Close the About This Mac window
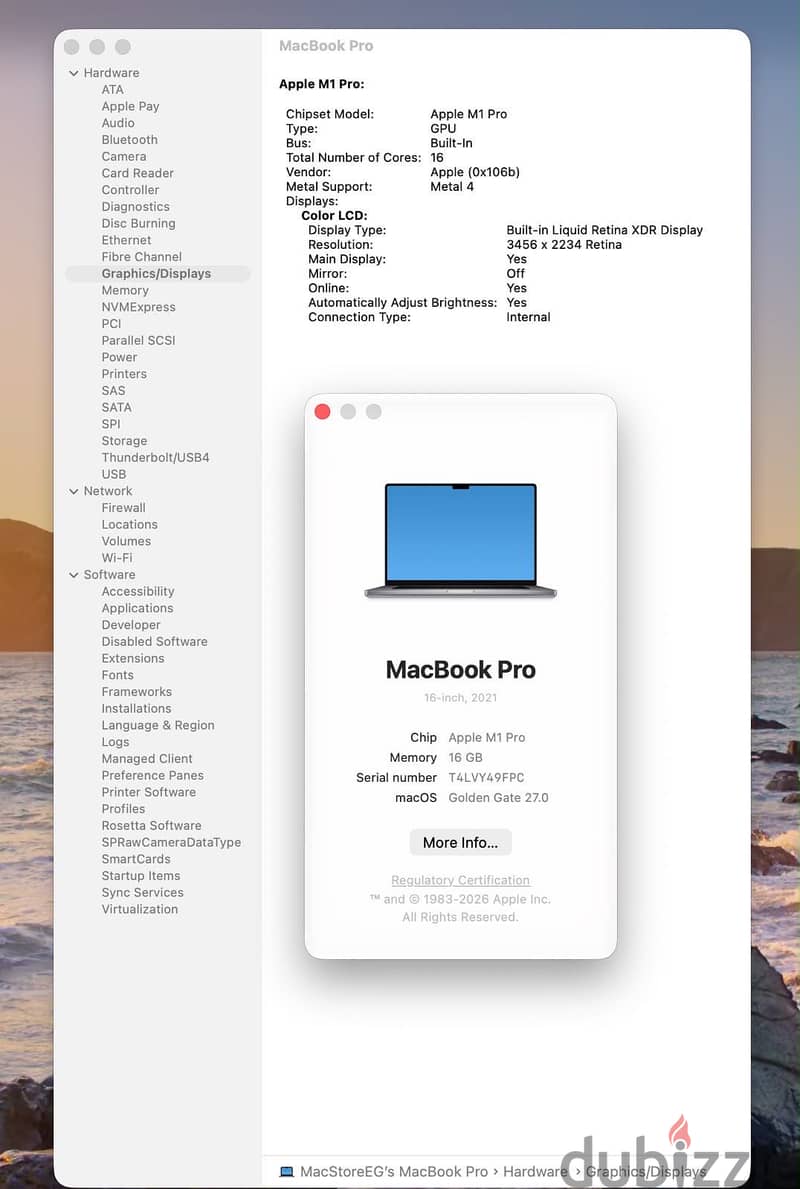The width and height of the screenshot is (800, 1189). [x=322, y=411]
